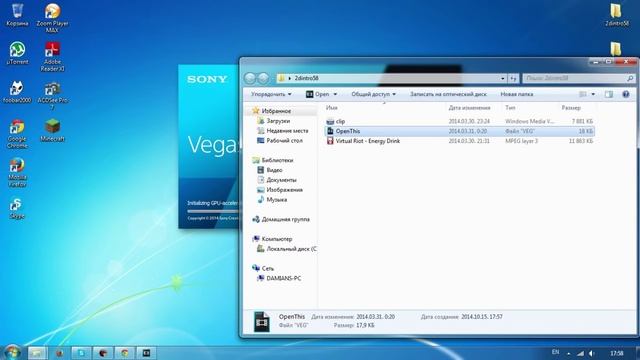Select Компьютер in navigation pane
Image resolution: width=640 pixels, height=360 pixels.
tap(277, 239)
